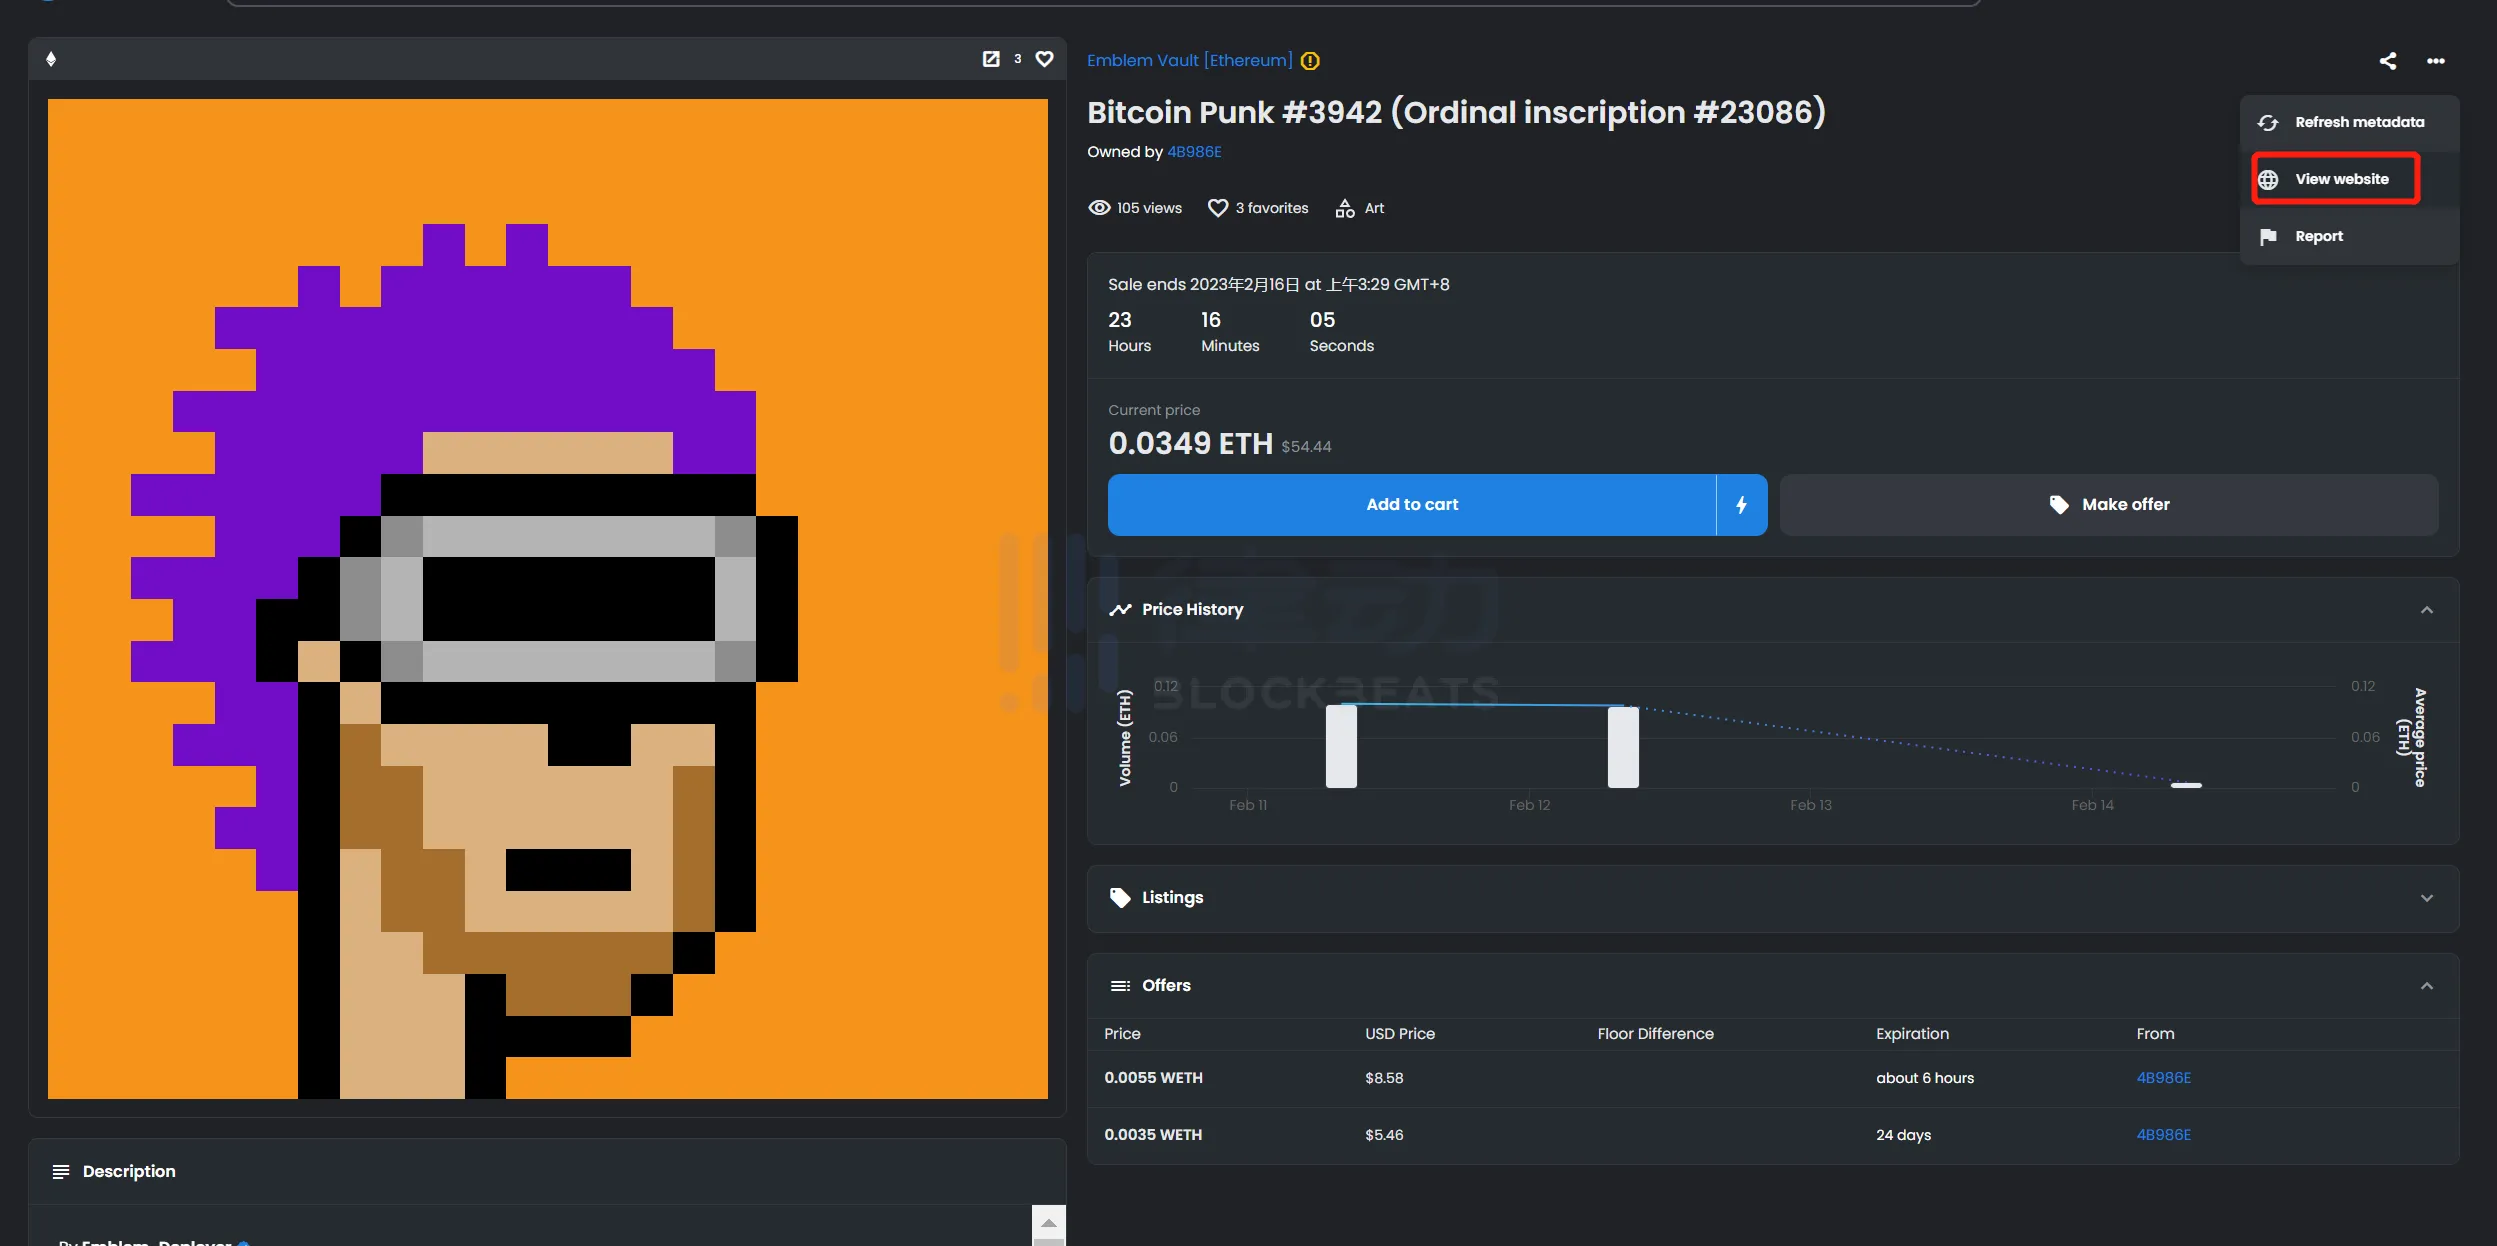
Task: Click the yellow warning icon beside collection name
Action: point(1310,61)
